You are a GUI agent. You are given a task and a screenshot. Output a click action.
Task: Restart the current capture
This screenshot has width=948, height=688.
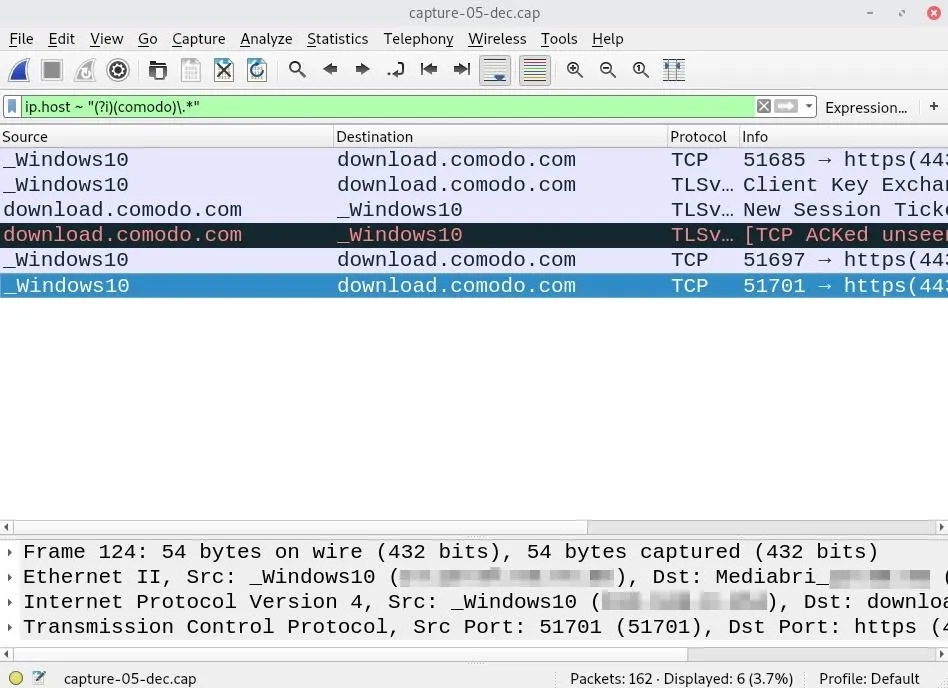[x=85, y=70]
